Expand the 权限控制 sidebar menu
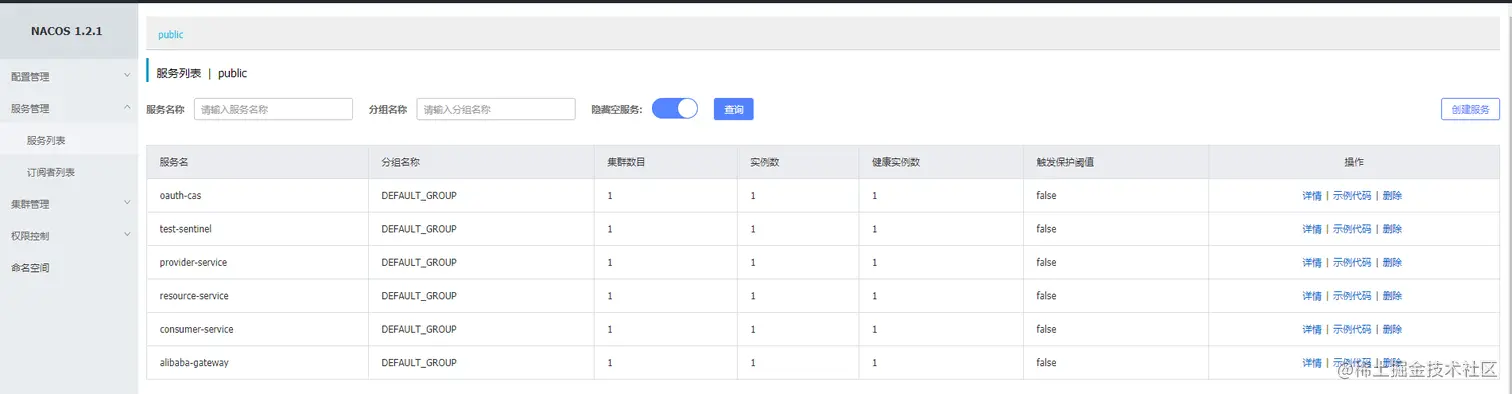 (69, 236)
